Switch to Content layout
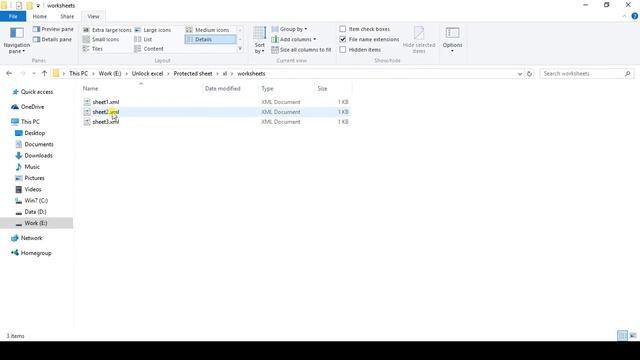 tap(149, 49)
